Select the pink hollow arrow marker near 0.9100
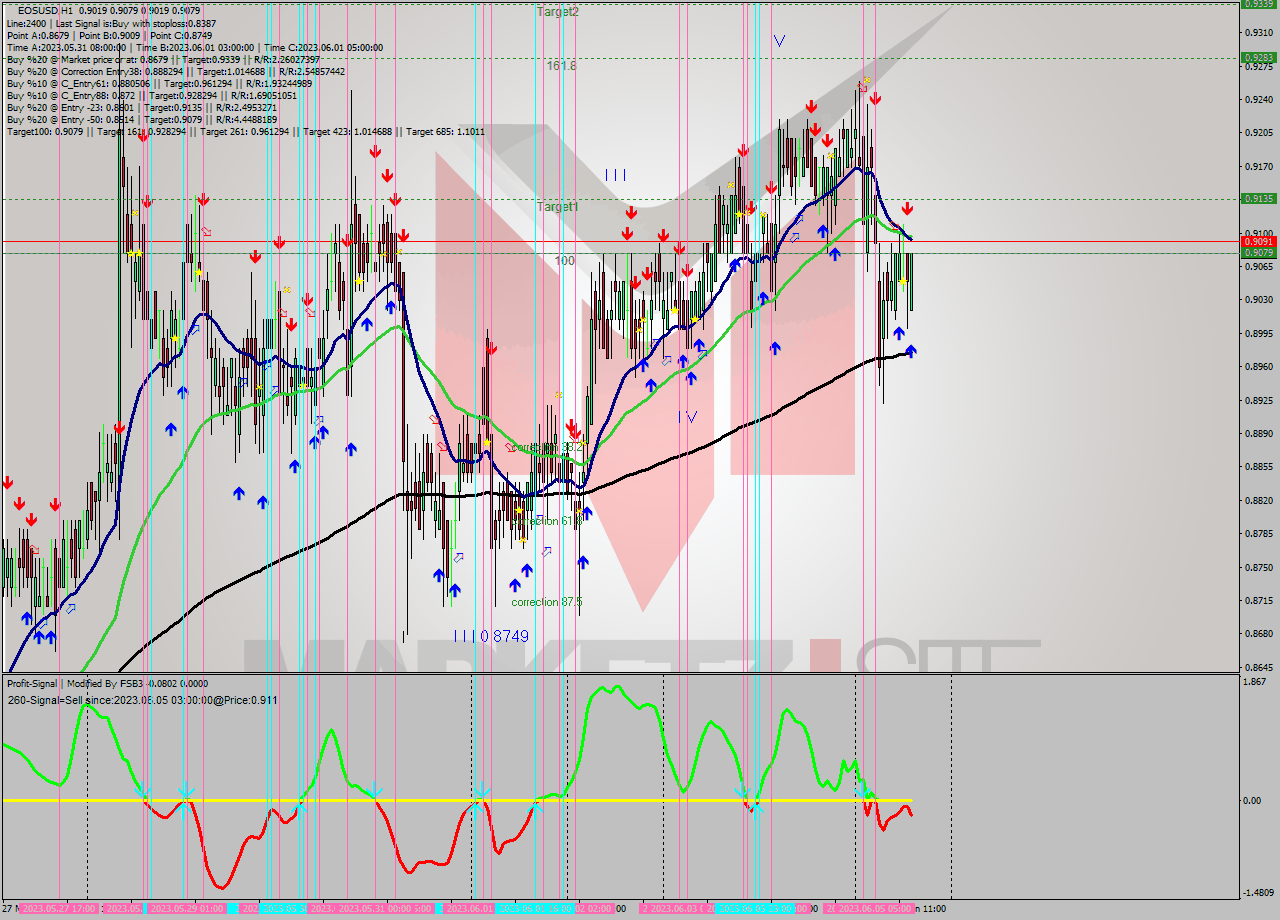The image size is (1280, 920). pos(208,230)
